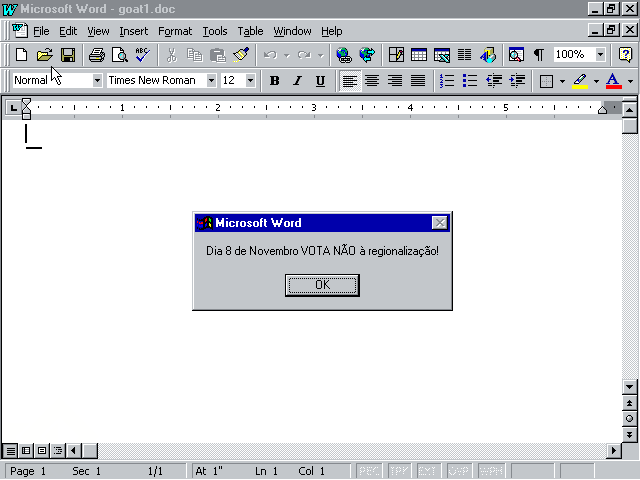Run the Spelling and Grammar check
640x480 pixels.
143,55
